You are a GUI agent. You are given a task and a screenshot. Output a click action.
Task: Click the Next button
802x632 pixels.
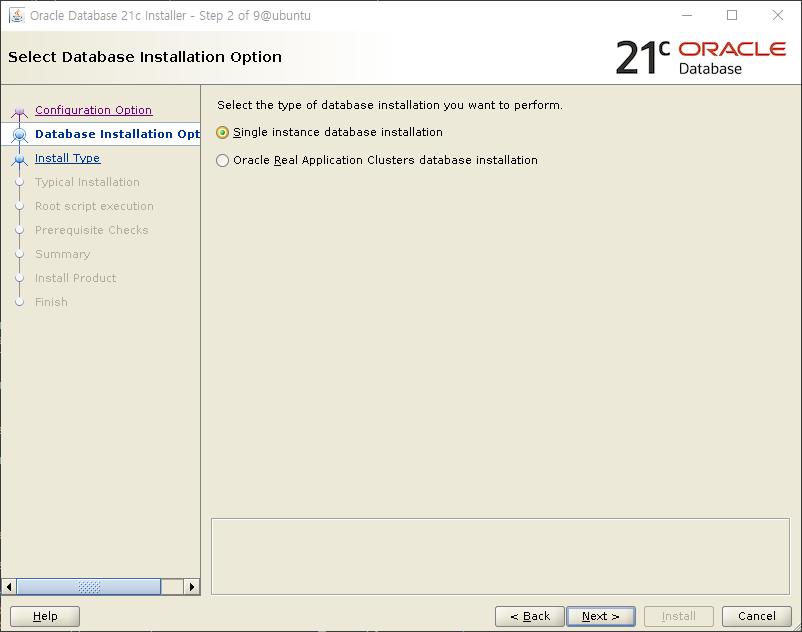tap(601, 616)
